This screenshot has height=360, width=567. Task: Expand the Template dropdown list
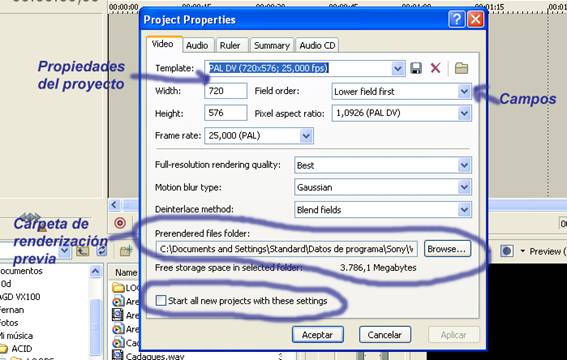[397, 68]
